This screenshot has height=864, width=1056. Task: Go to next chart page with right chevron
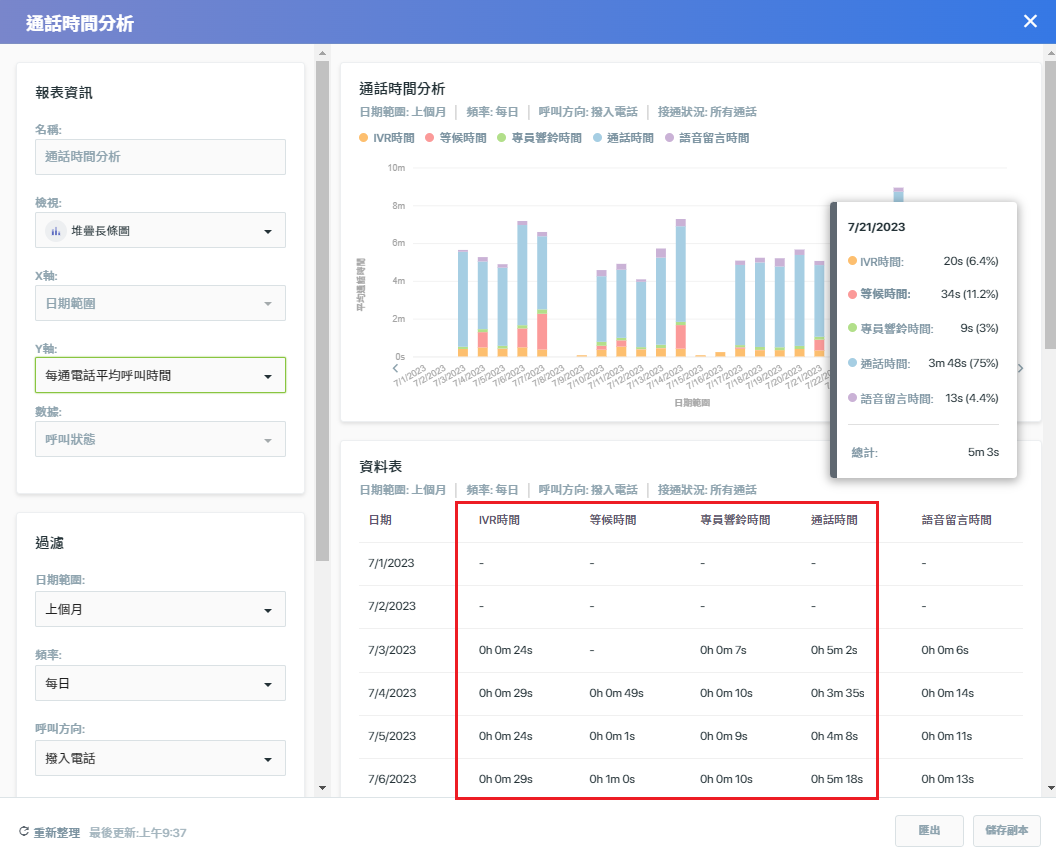tap(1020, 368)
